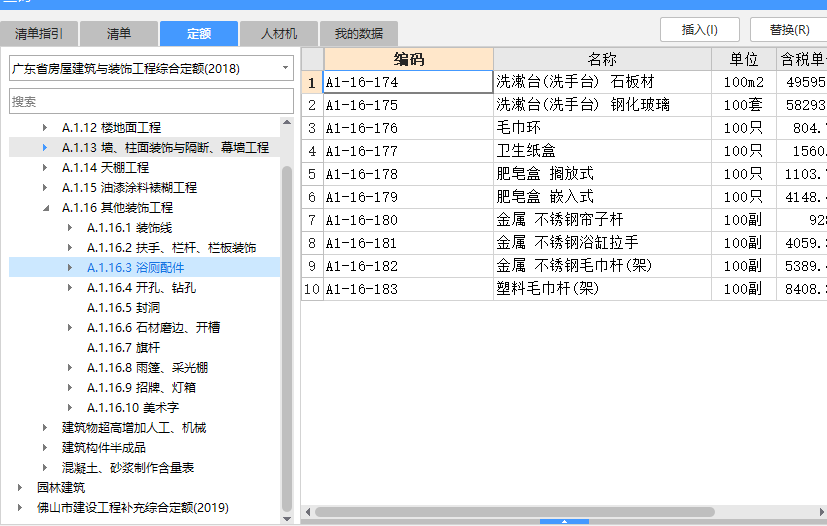Click the 毛巾环 name cell
Viewport: 827px width, 526px height.
pyautogui.click(x=602, y=128)
